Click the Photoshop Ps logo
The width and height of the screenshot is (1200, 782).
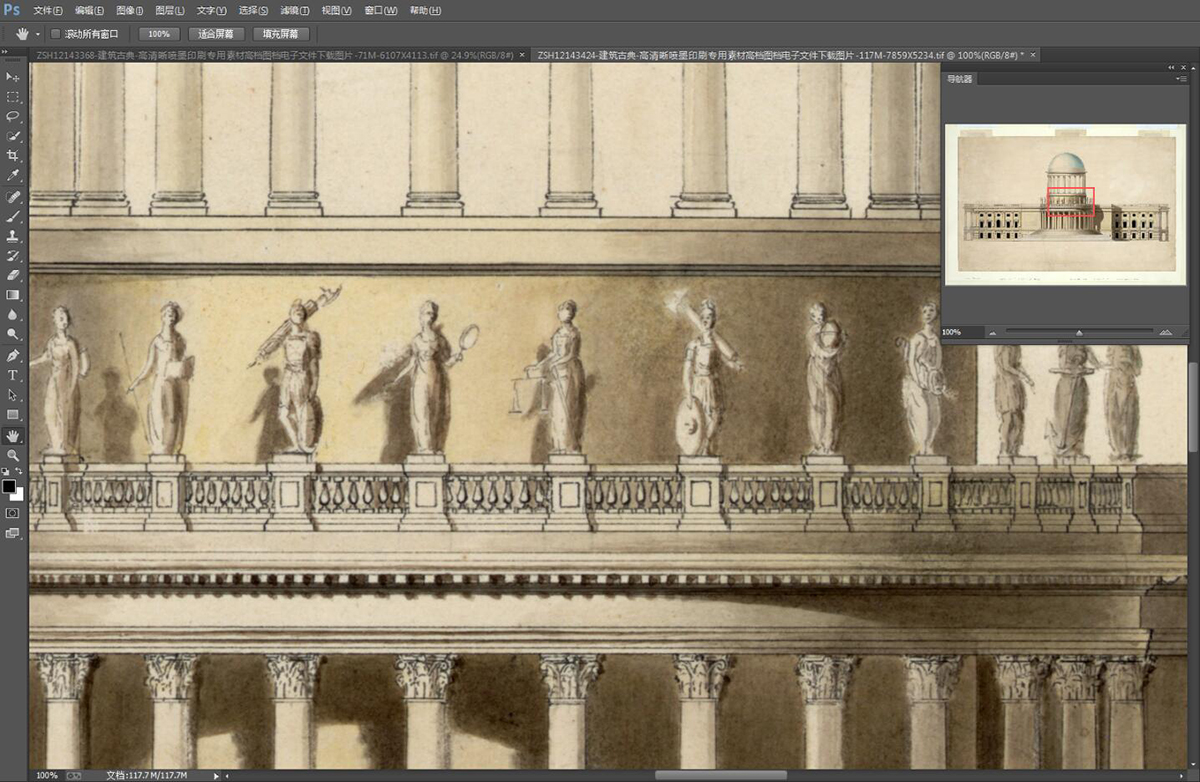click(12, 10)
